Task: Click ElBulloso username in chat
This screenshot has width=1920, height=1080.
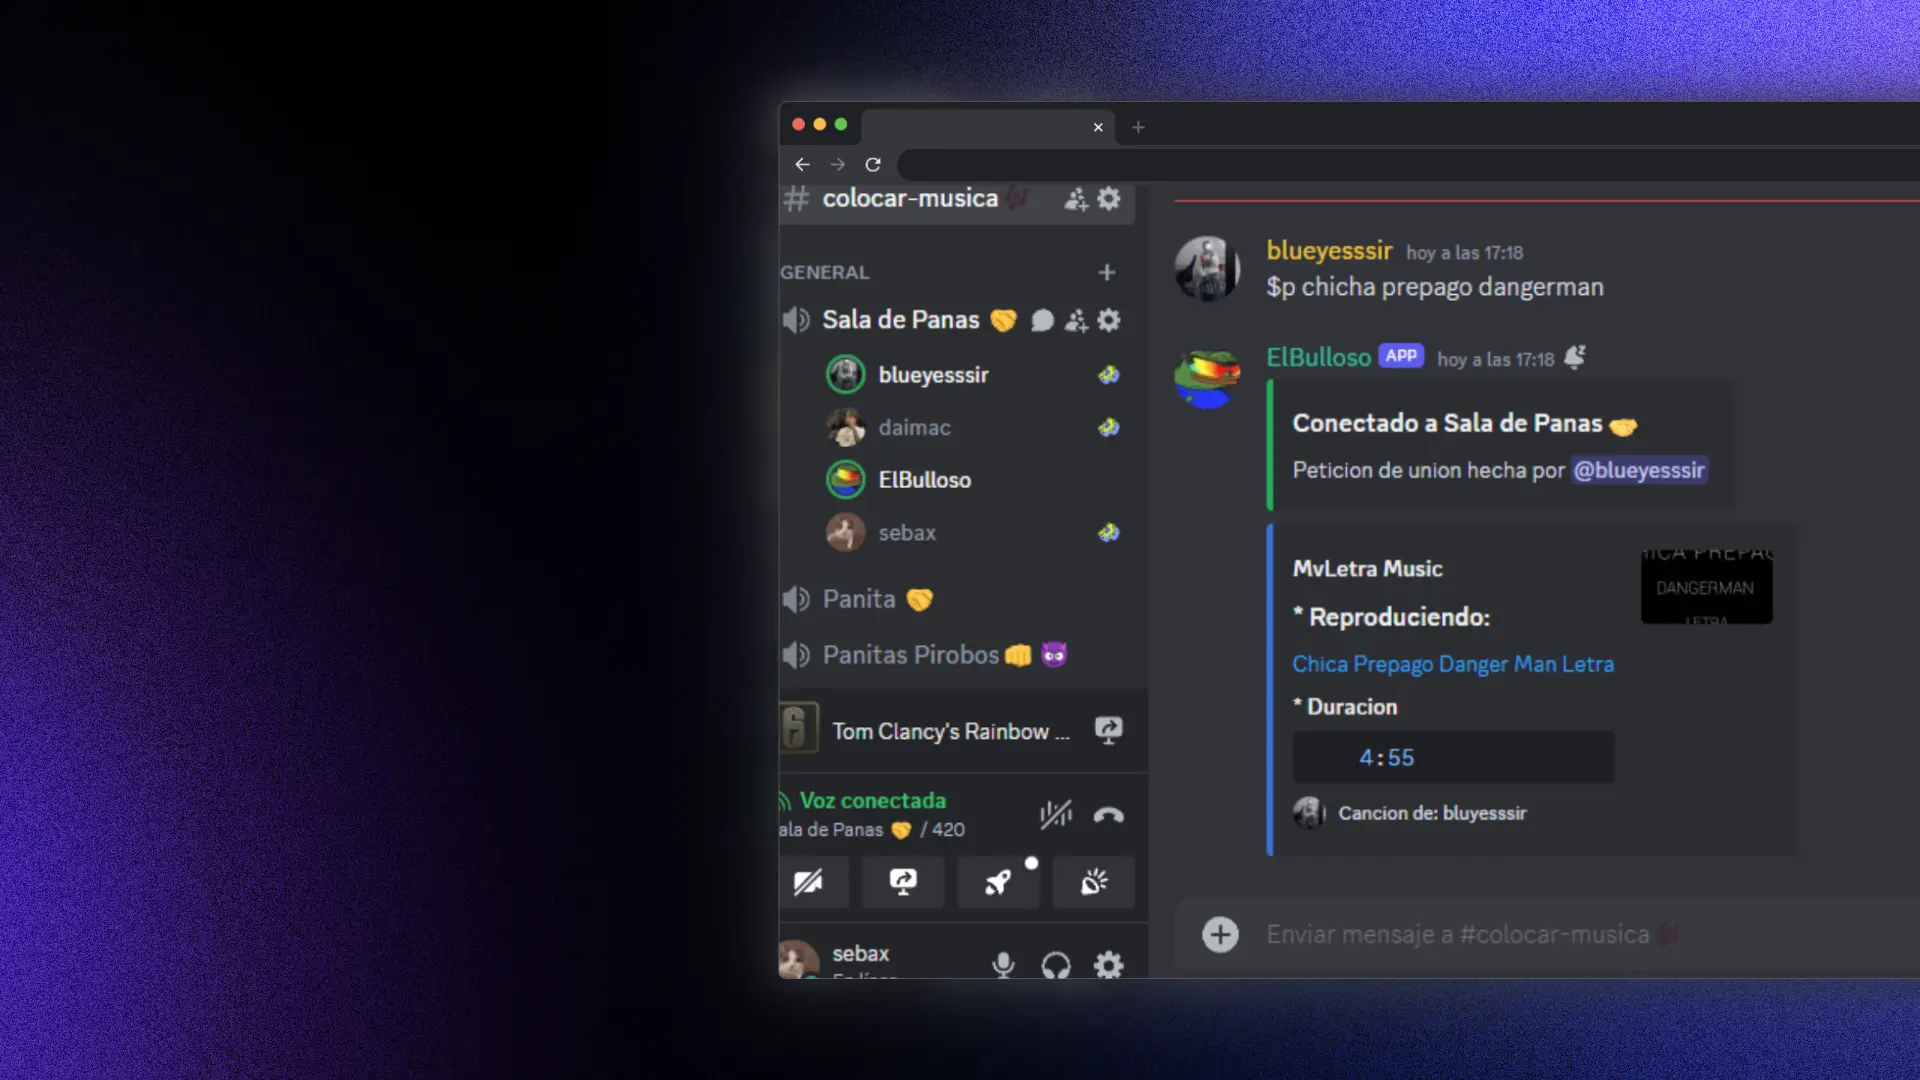Action: tap(1318, 357)
